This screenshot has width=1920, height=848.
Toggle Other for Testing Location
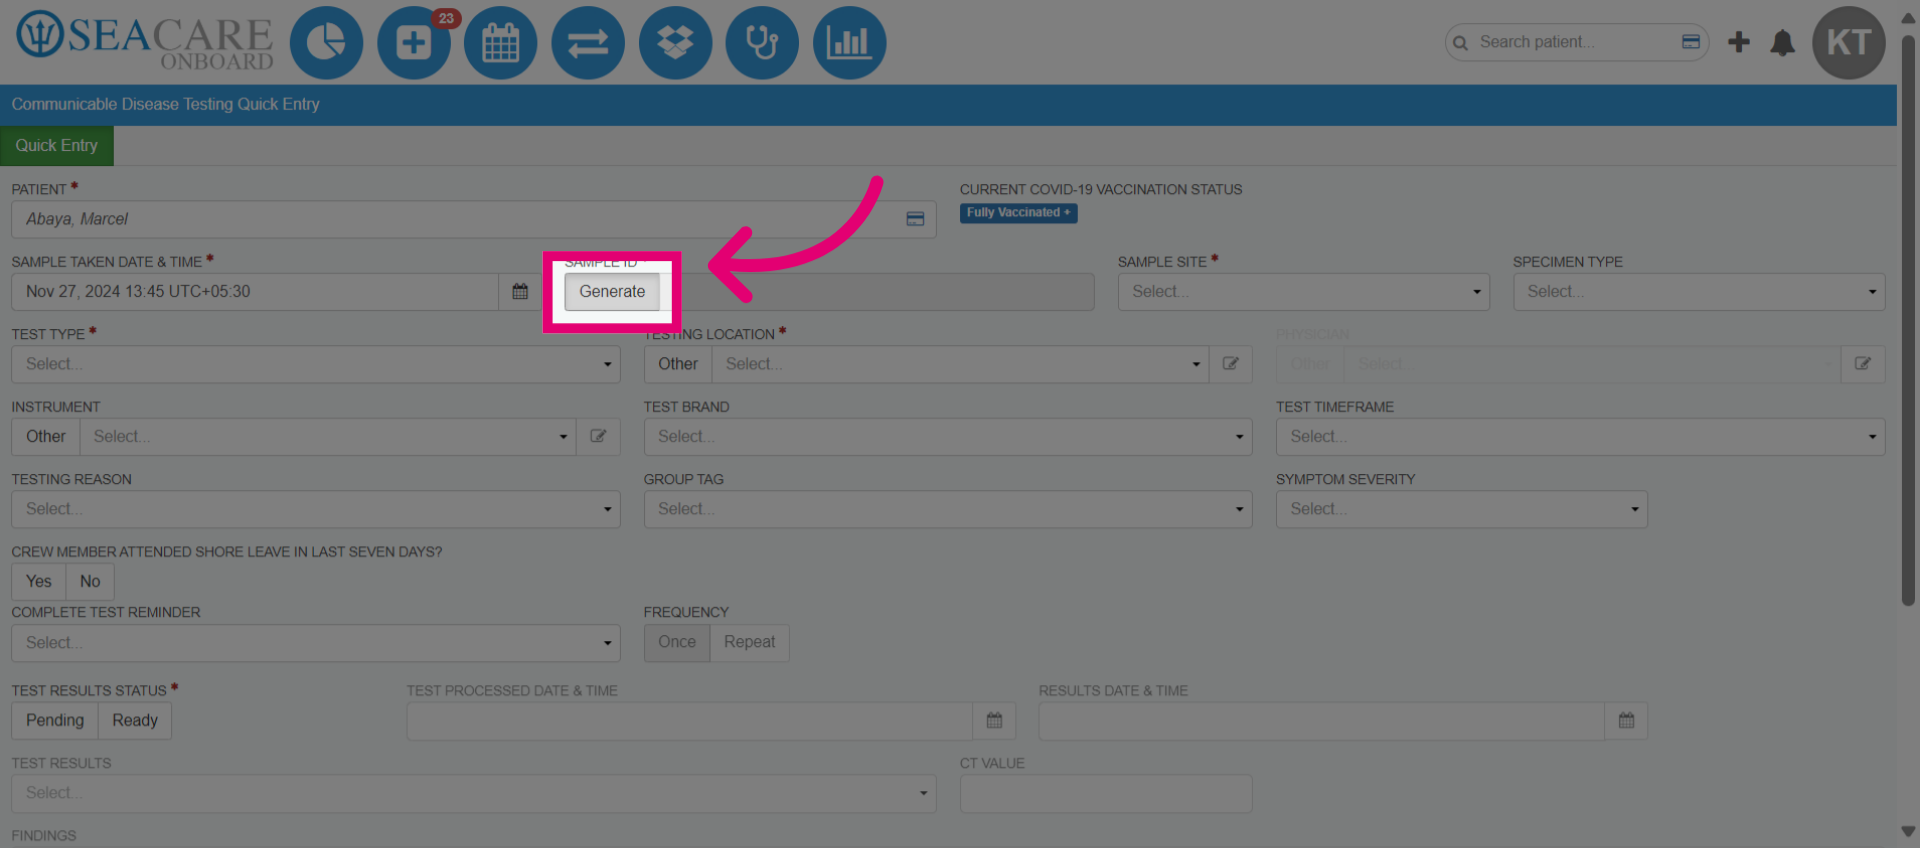(x=678, y=364)
